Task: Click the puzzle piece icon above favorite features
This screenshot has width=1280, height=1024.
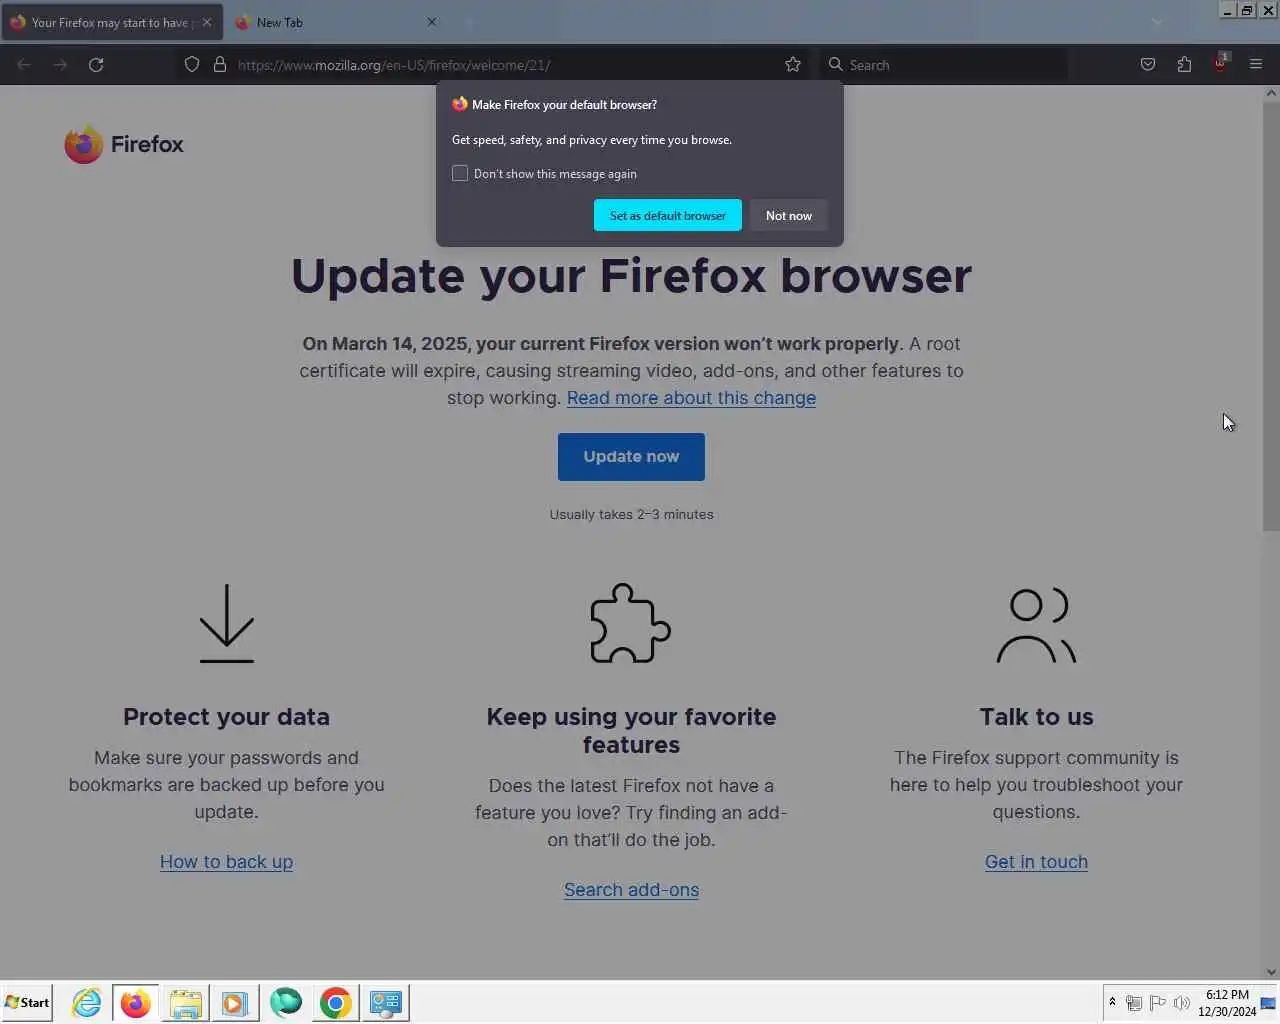Action: click(x=631, y=623)
